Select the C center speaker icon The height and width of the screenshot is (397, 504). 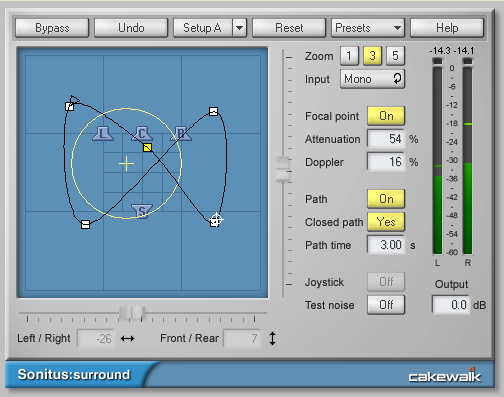(142, 134)
